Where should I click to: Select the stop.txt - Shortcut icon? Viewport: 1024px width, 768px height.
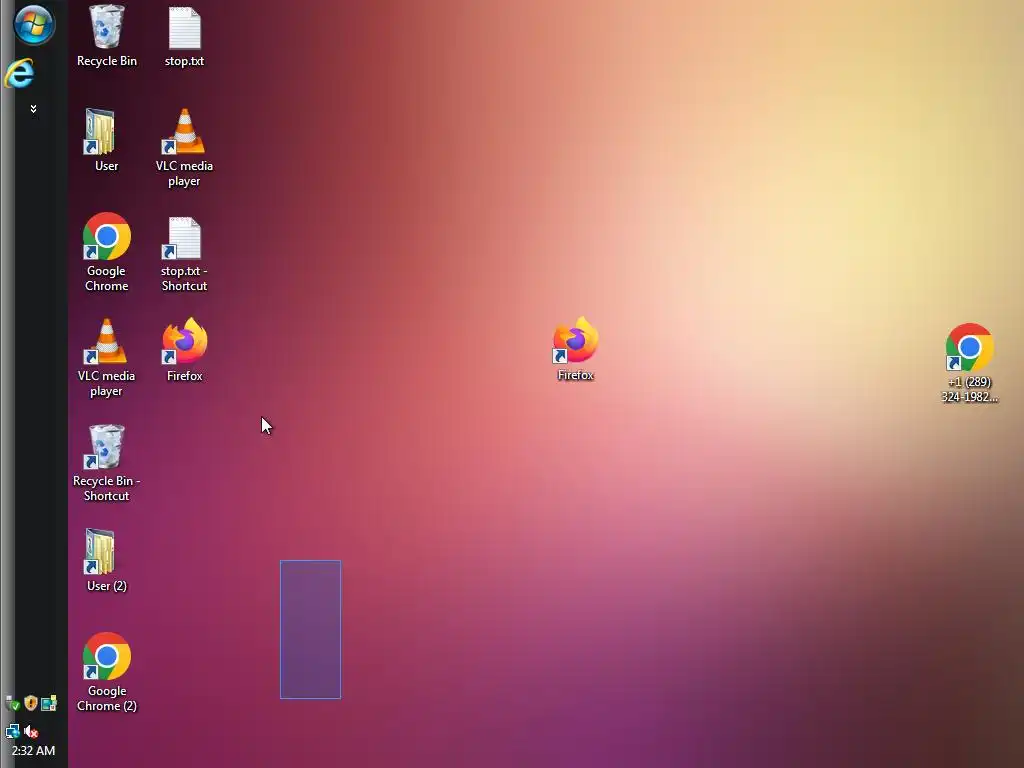pos(184,254)
